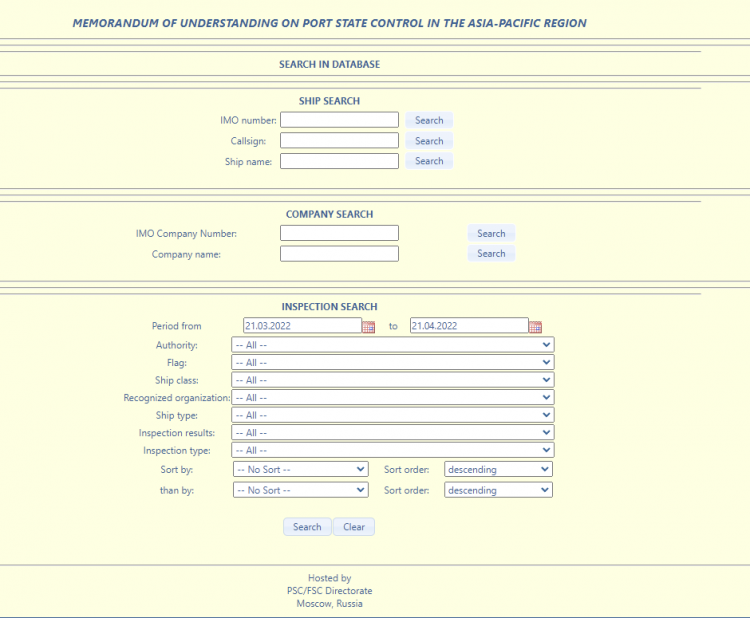Open the Period from calendar picker
The image size is (750, 618).
pos(368,327)
